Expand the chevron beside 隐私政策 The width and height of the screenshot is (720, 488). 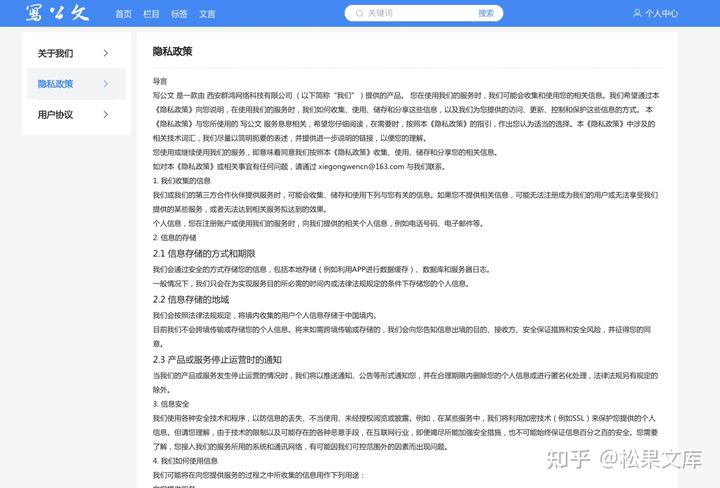(106, 84)
